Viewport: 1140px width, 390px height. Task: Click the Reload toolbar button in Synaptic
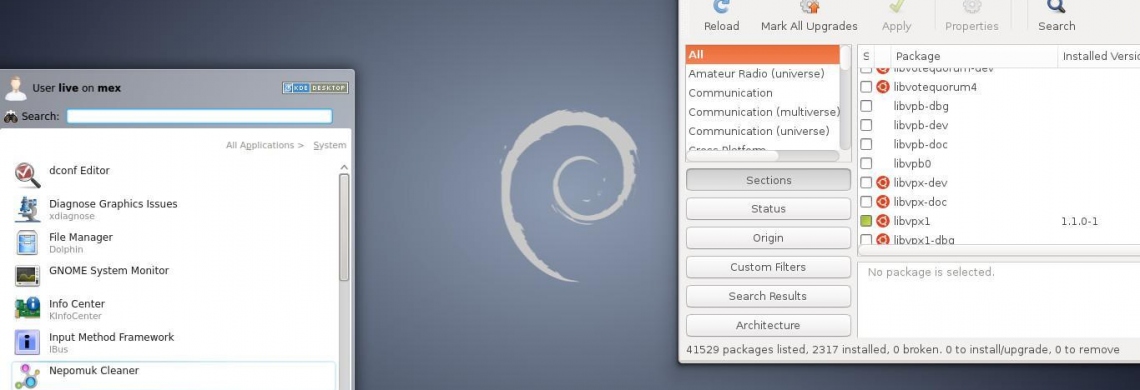point(721,17)
